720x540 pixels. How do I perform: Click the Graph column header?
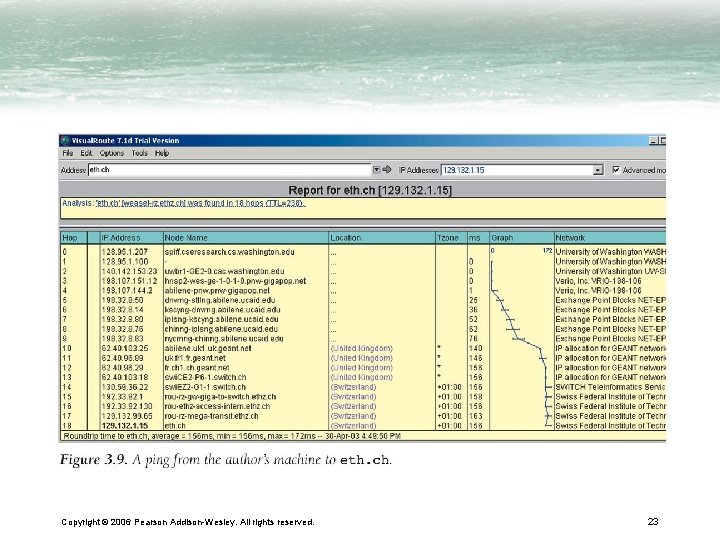[x=522, y=238]
